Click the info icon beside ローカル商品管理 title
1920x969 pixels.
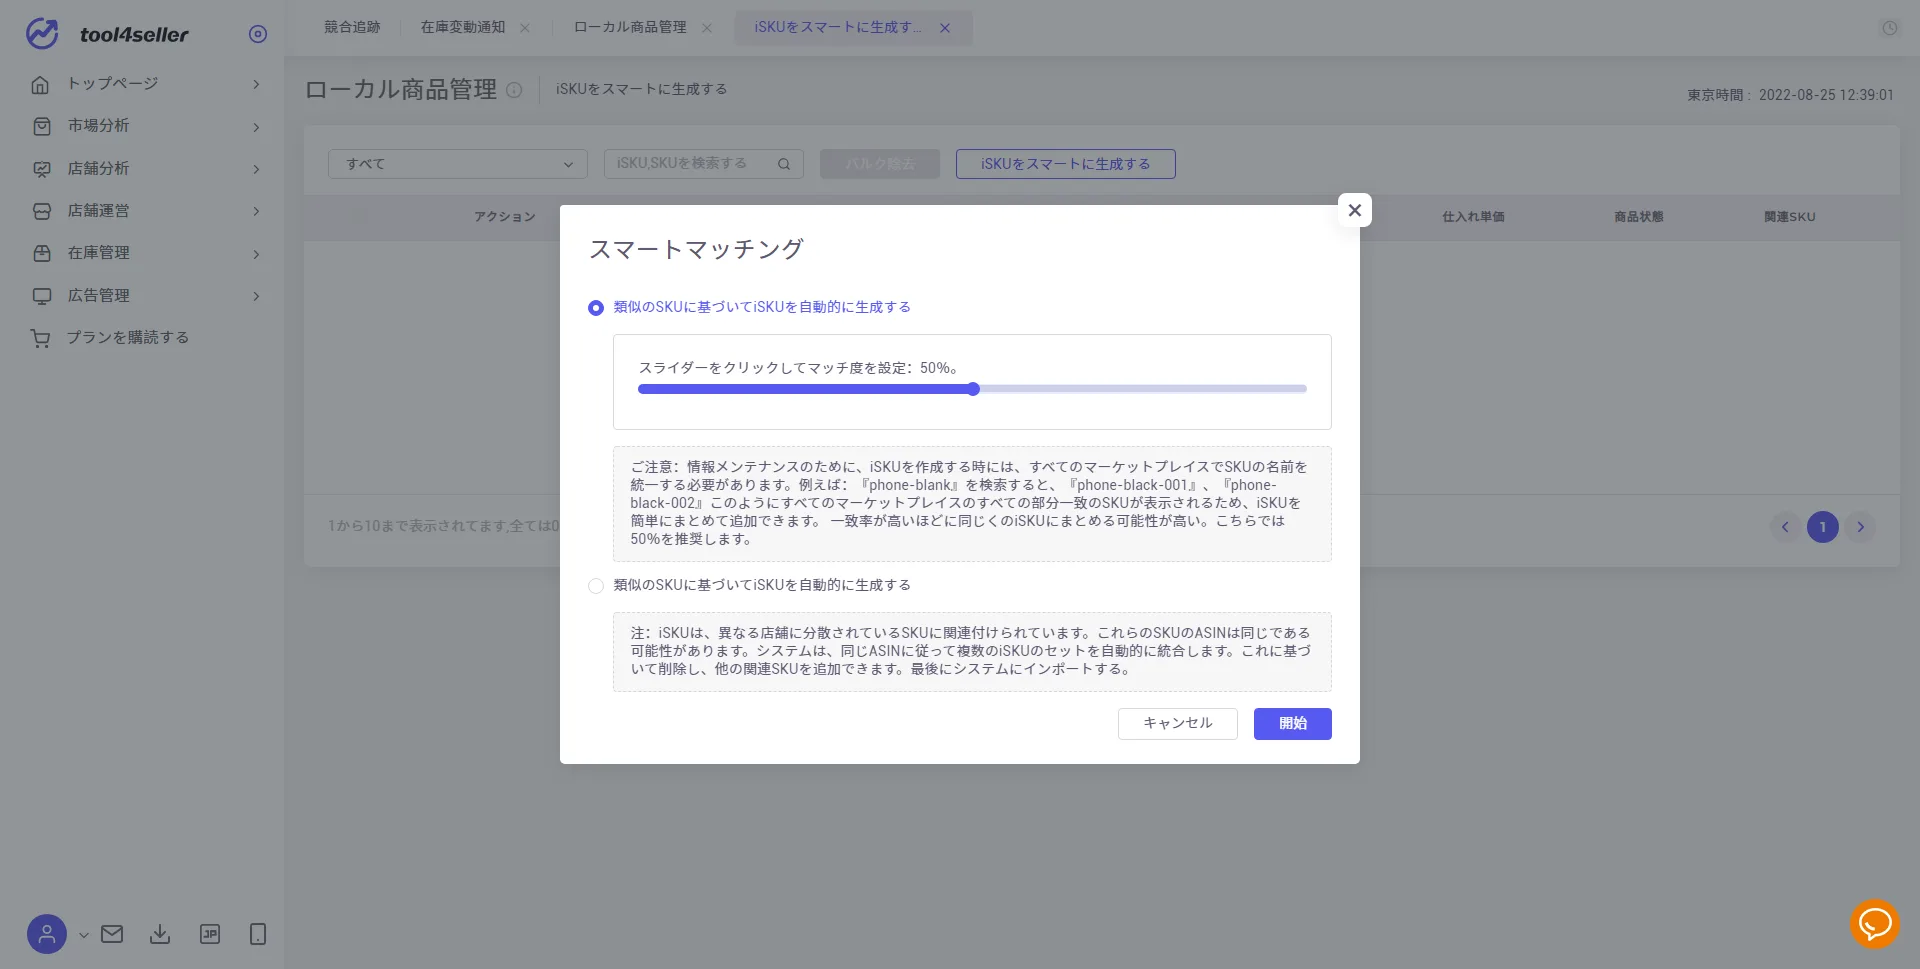[x=514, y=90]
